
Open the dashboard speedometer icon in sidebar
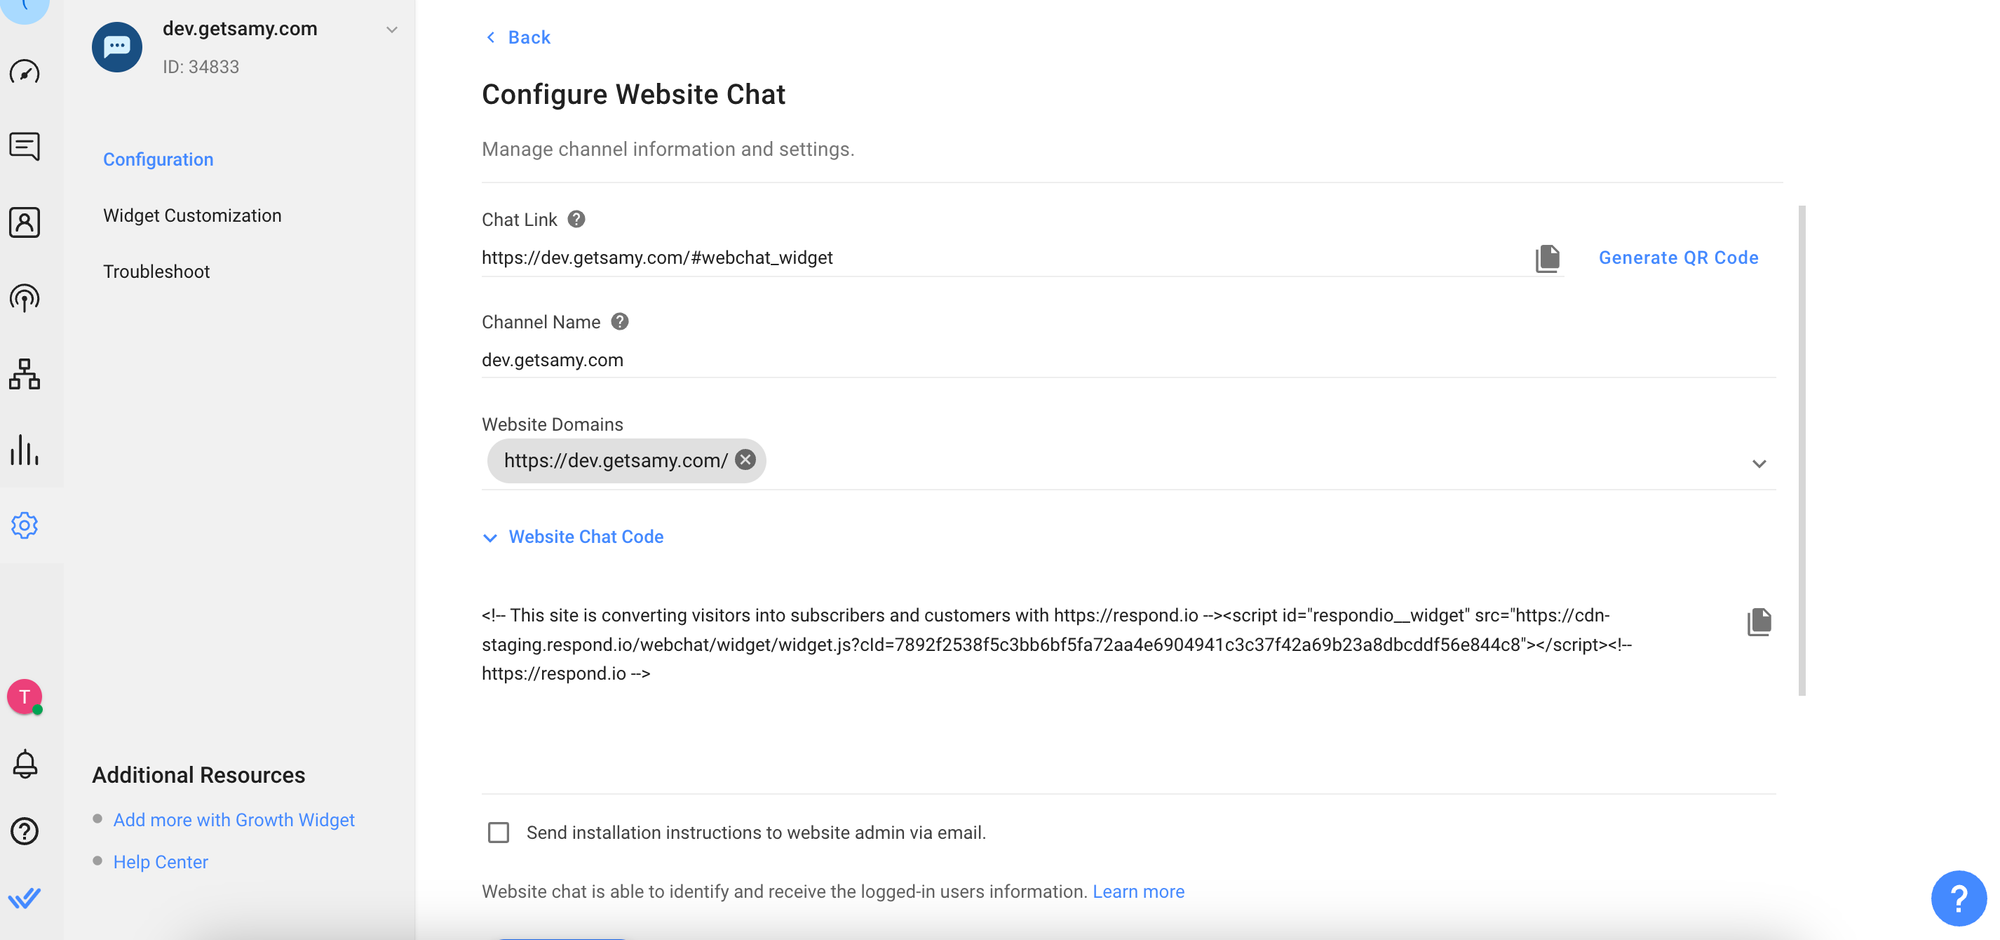tap(25, 72)
